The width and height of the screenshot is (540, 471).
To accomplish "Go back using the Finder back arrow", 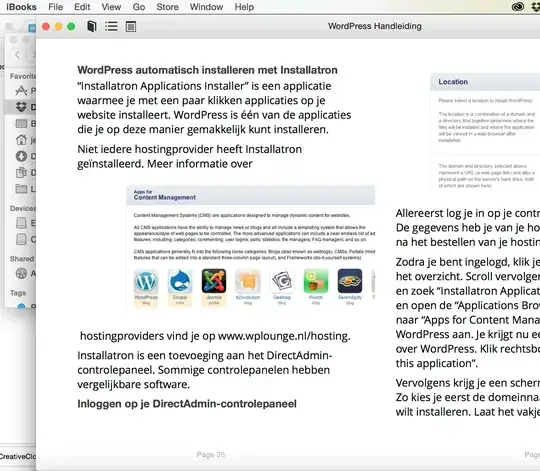I will (17, 54).
